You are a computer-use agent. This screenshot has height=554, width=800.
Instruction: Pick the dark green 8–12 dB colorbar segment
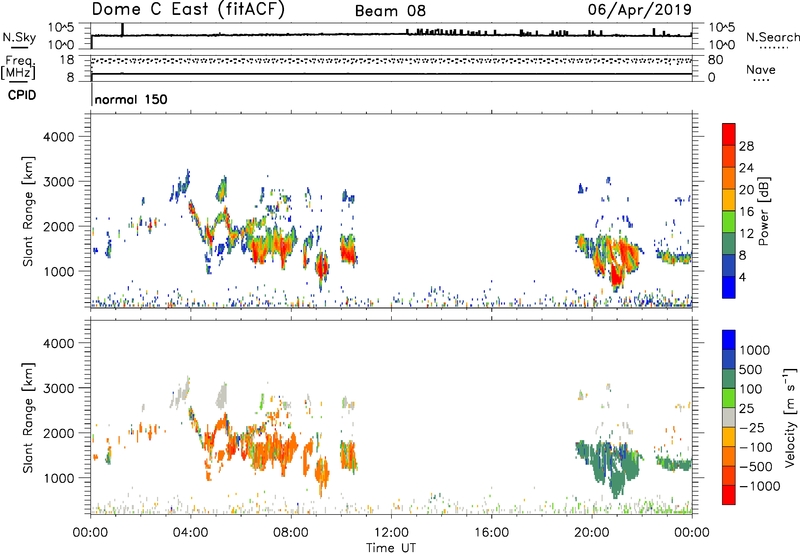729,244
